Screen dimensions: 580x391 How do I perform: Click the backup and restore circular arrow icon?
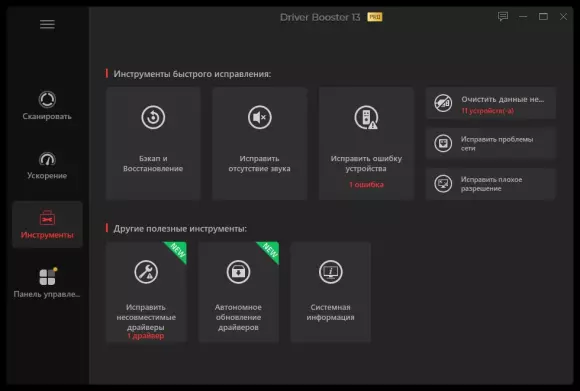(x=153, y=117)
